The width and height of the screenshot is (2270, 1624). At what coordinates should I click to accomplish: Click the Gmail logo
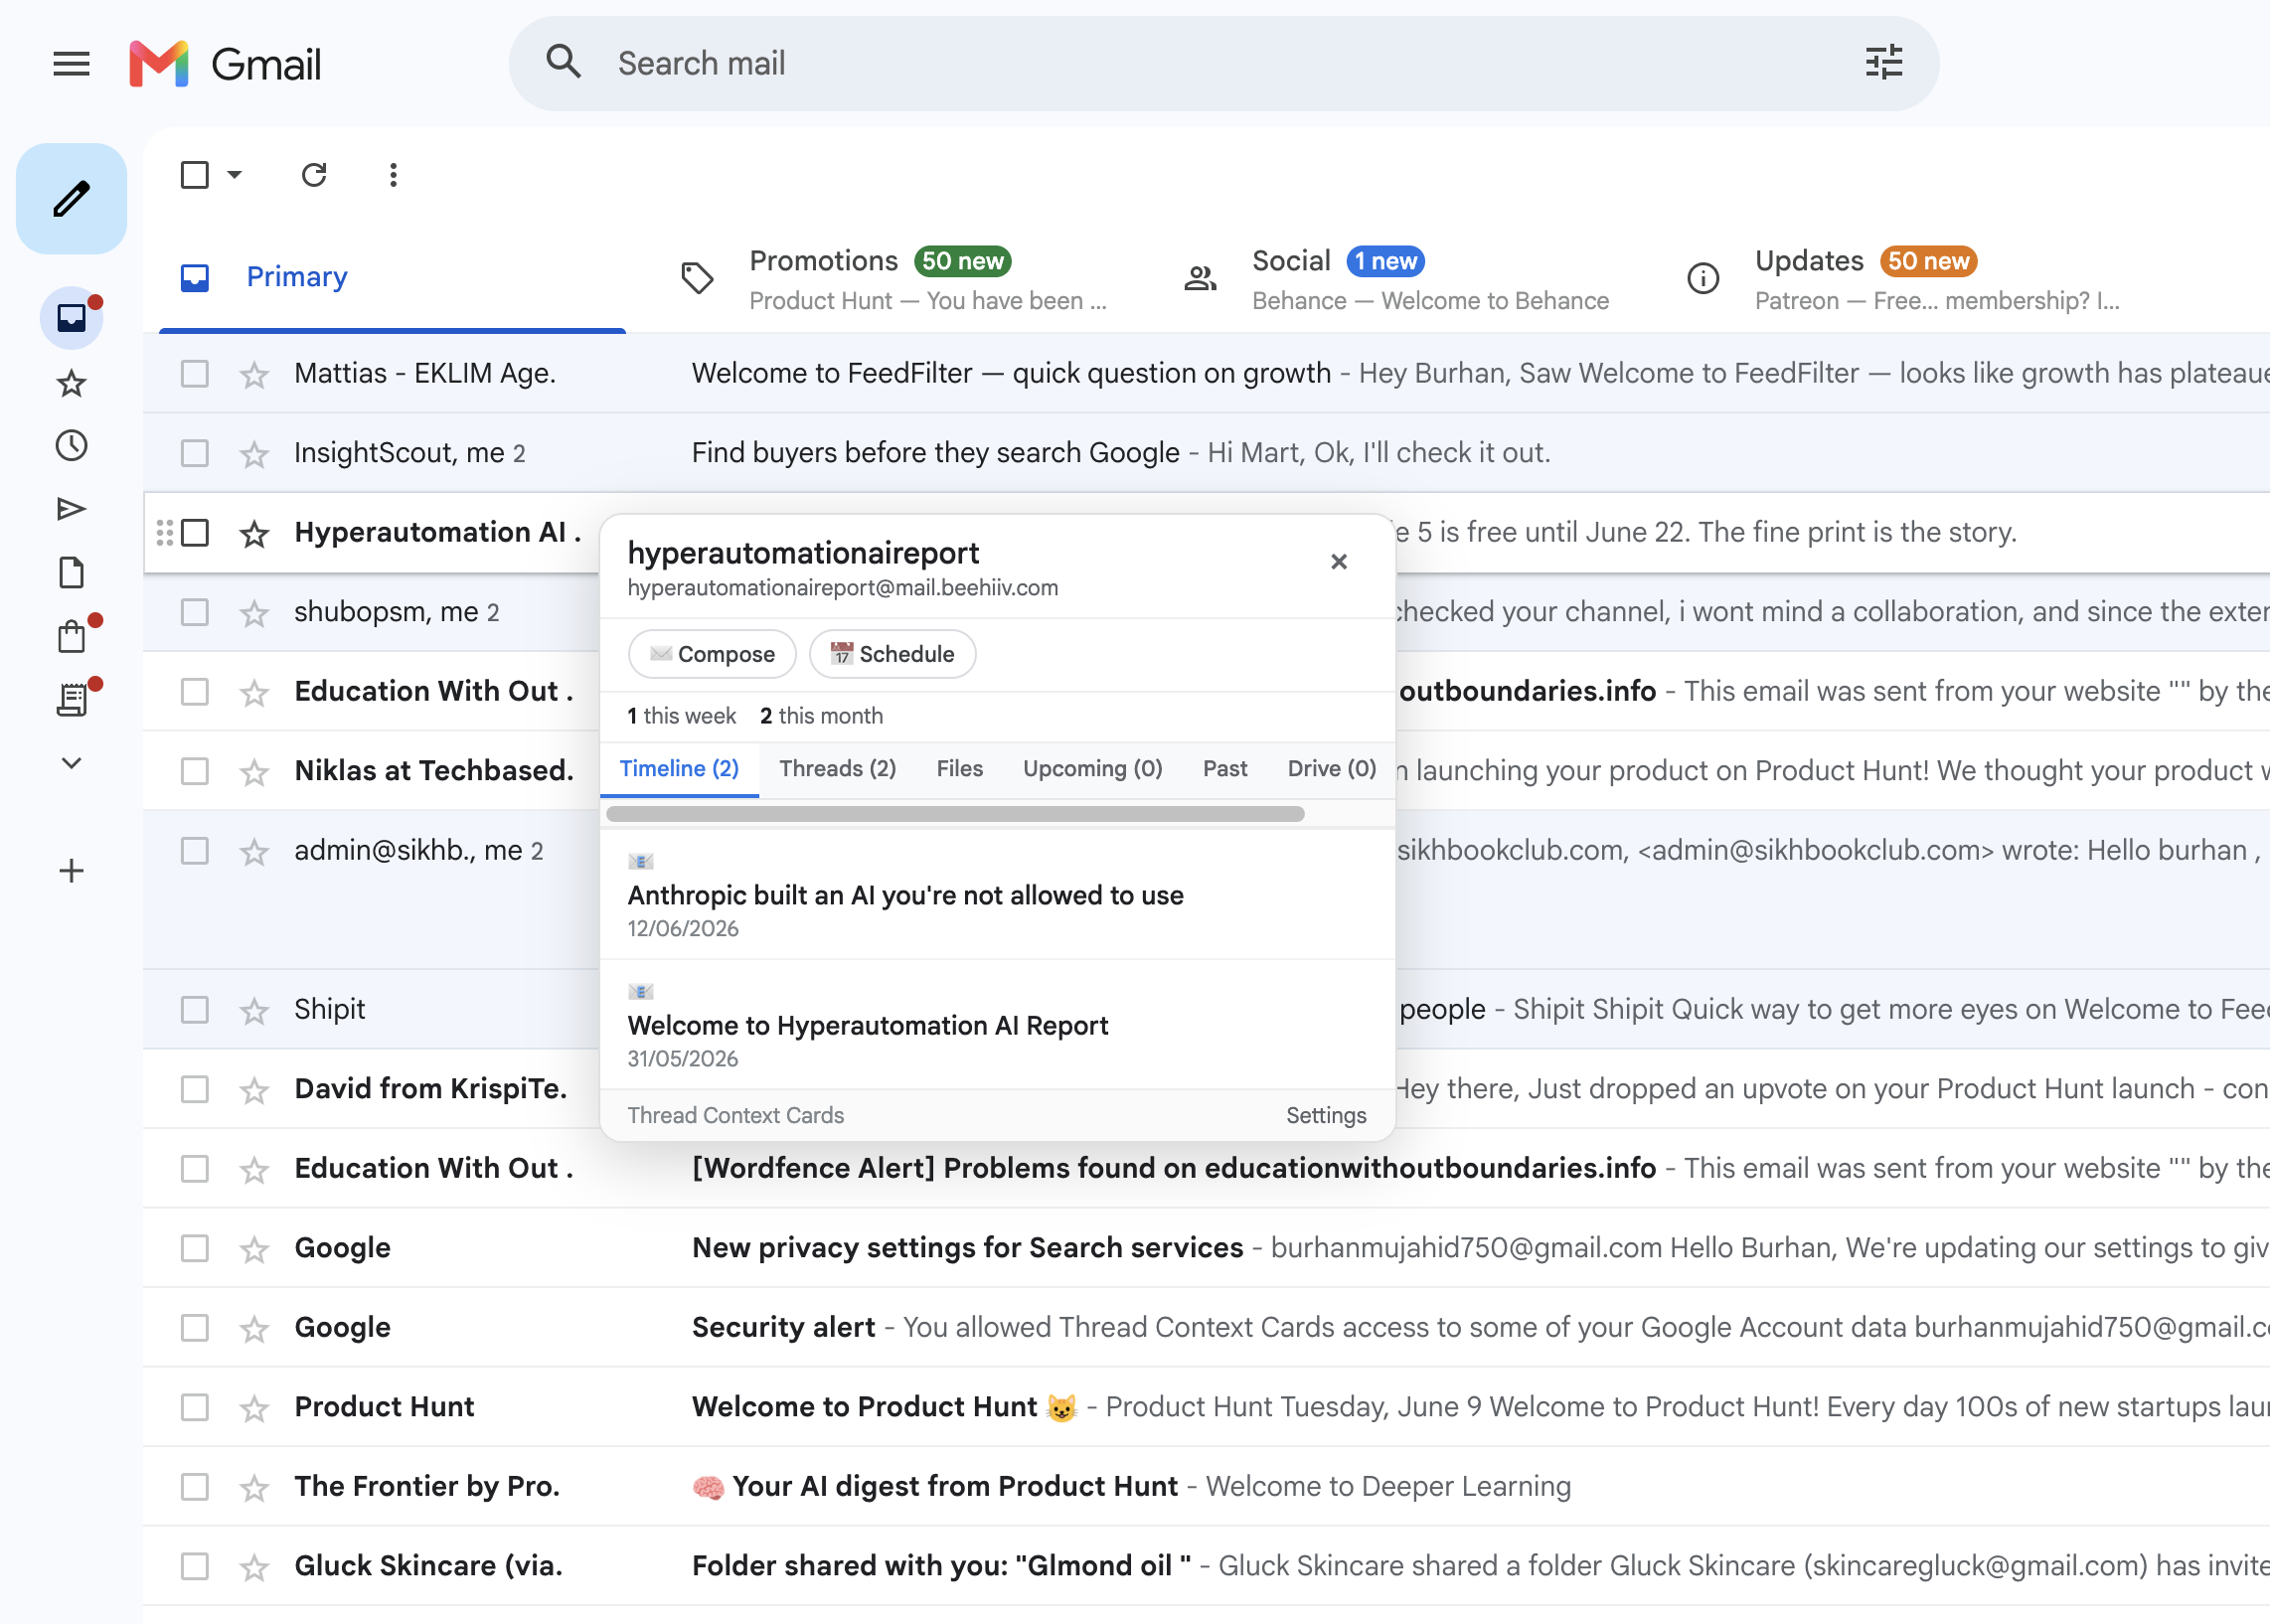(225, 64)
